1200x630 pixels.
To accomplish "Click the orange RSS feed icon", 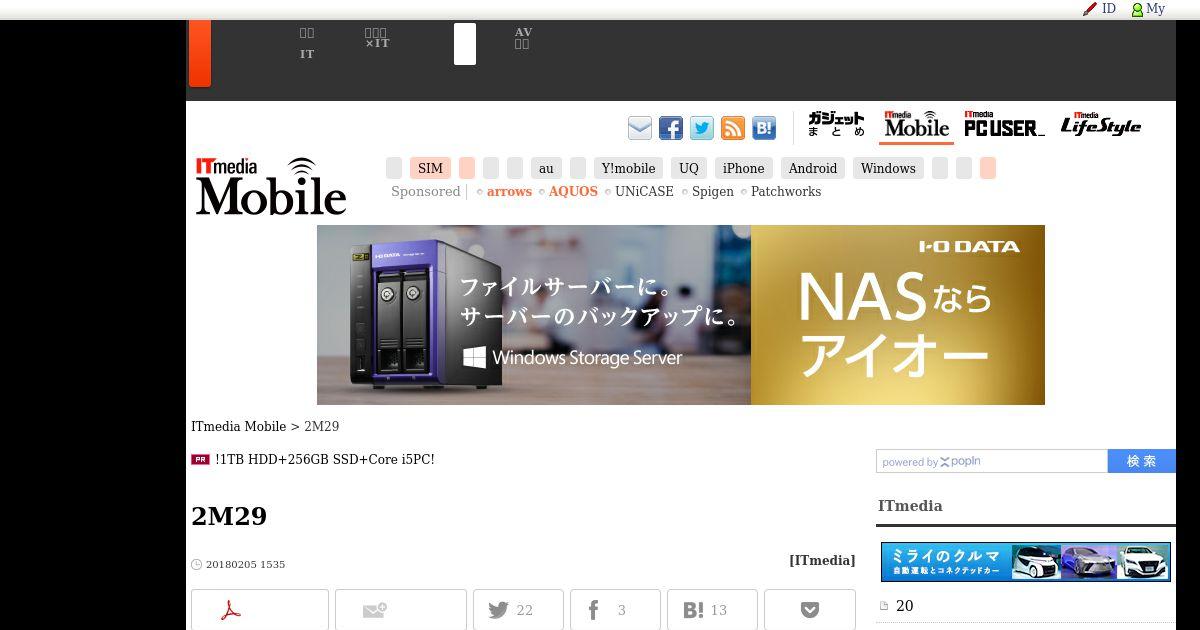I will [x=733, y=128].
